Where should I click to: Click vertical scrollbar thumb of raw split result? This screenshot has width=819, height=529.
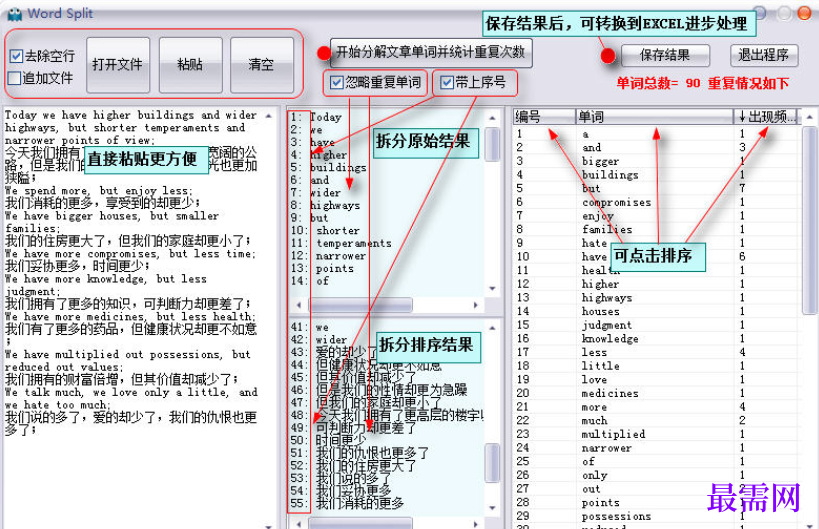tap(492, 145)
